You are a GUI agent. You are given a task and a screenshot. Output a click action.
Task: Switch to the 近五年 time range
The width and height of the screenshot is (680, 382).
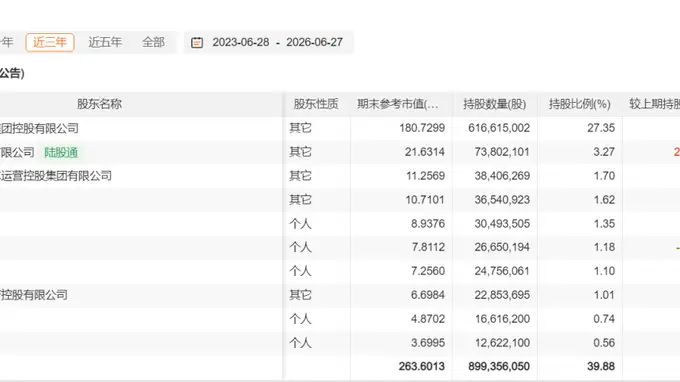[x=105, y=42]
